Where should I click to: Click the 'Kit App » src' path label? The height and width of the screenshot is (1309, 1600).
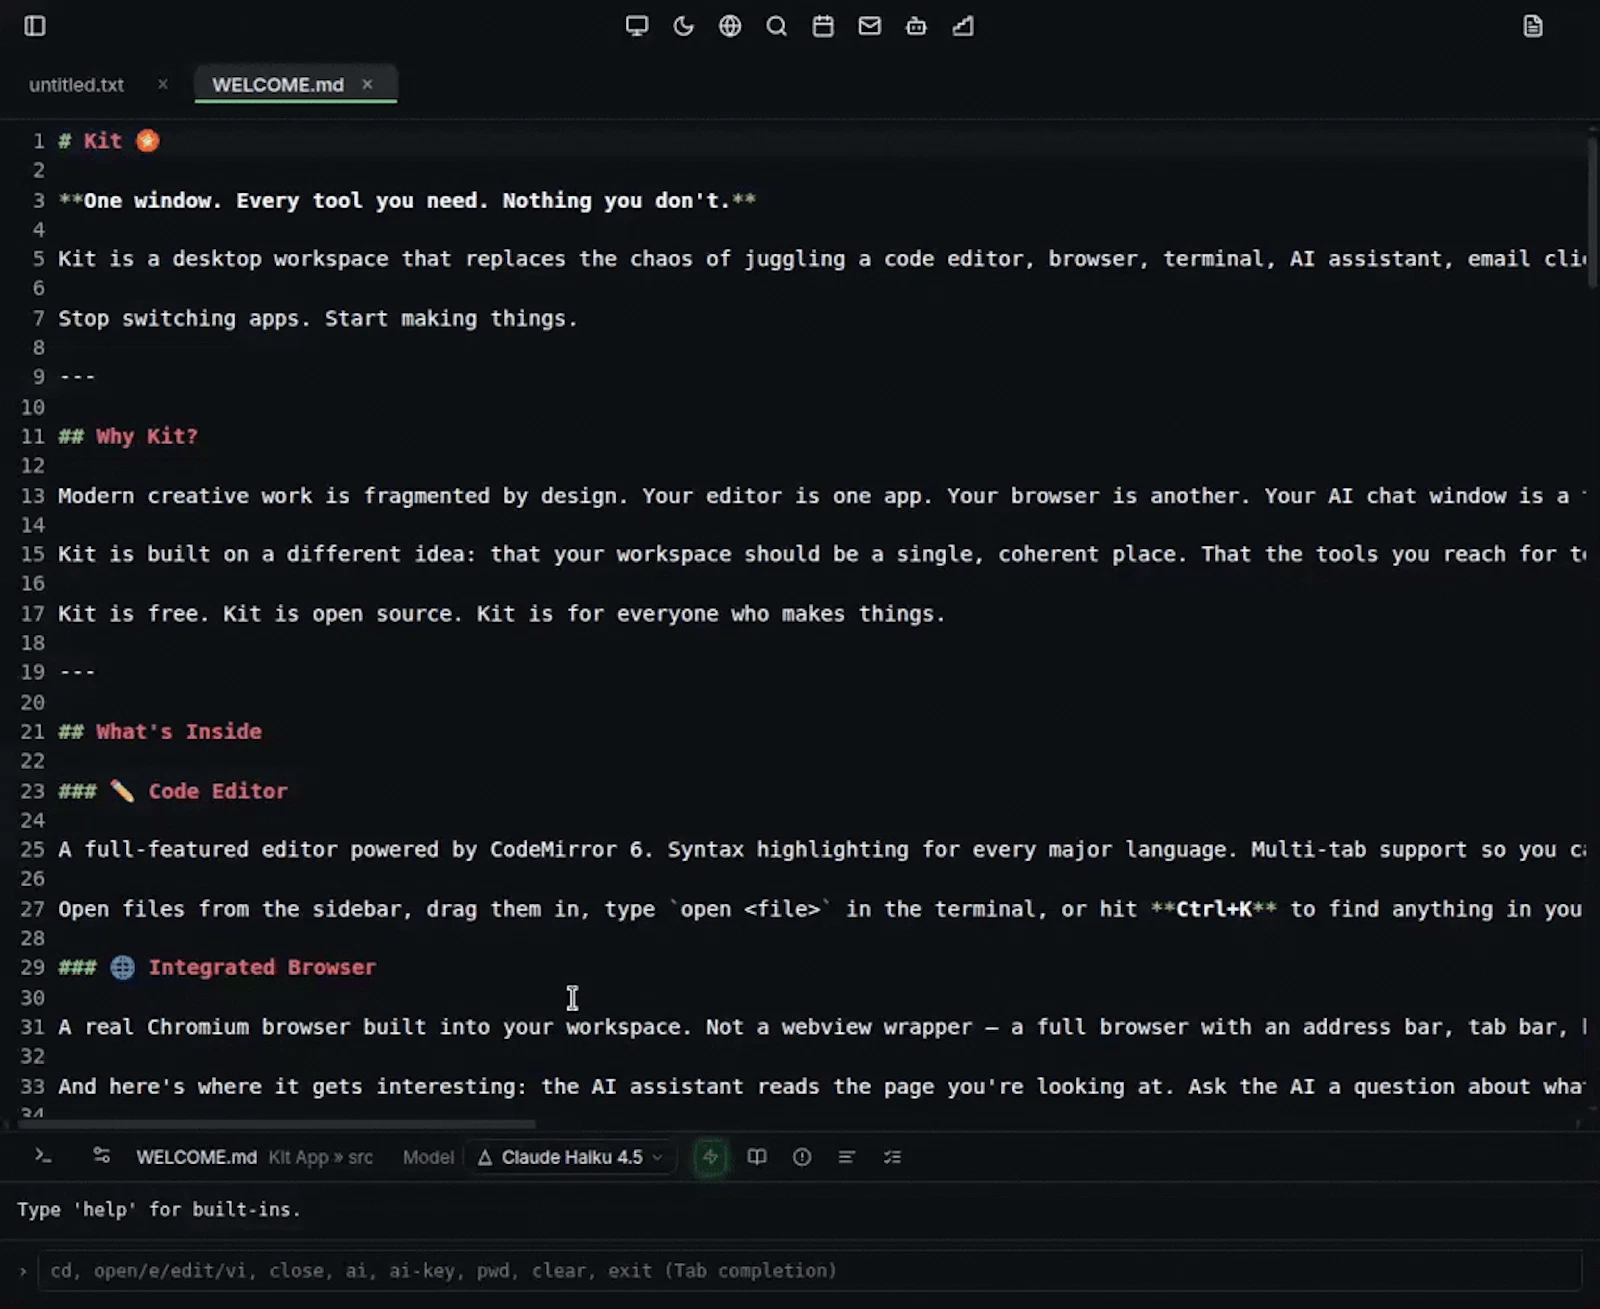click(321, 1157)
